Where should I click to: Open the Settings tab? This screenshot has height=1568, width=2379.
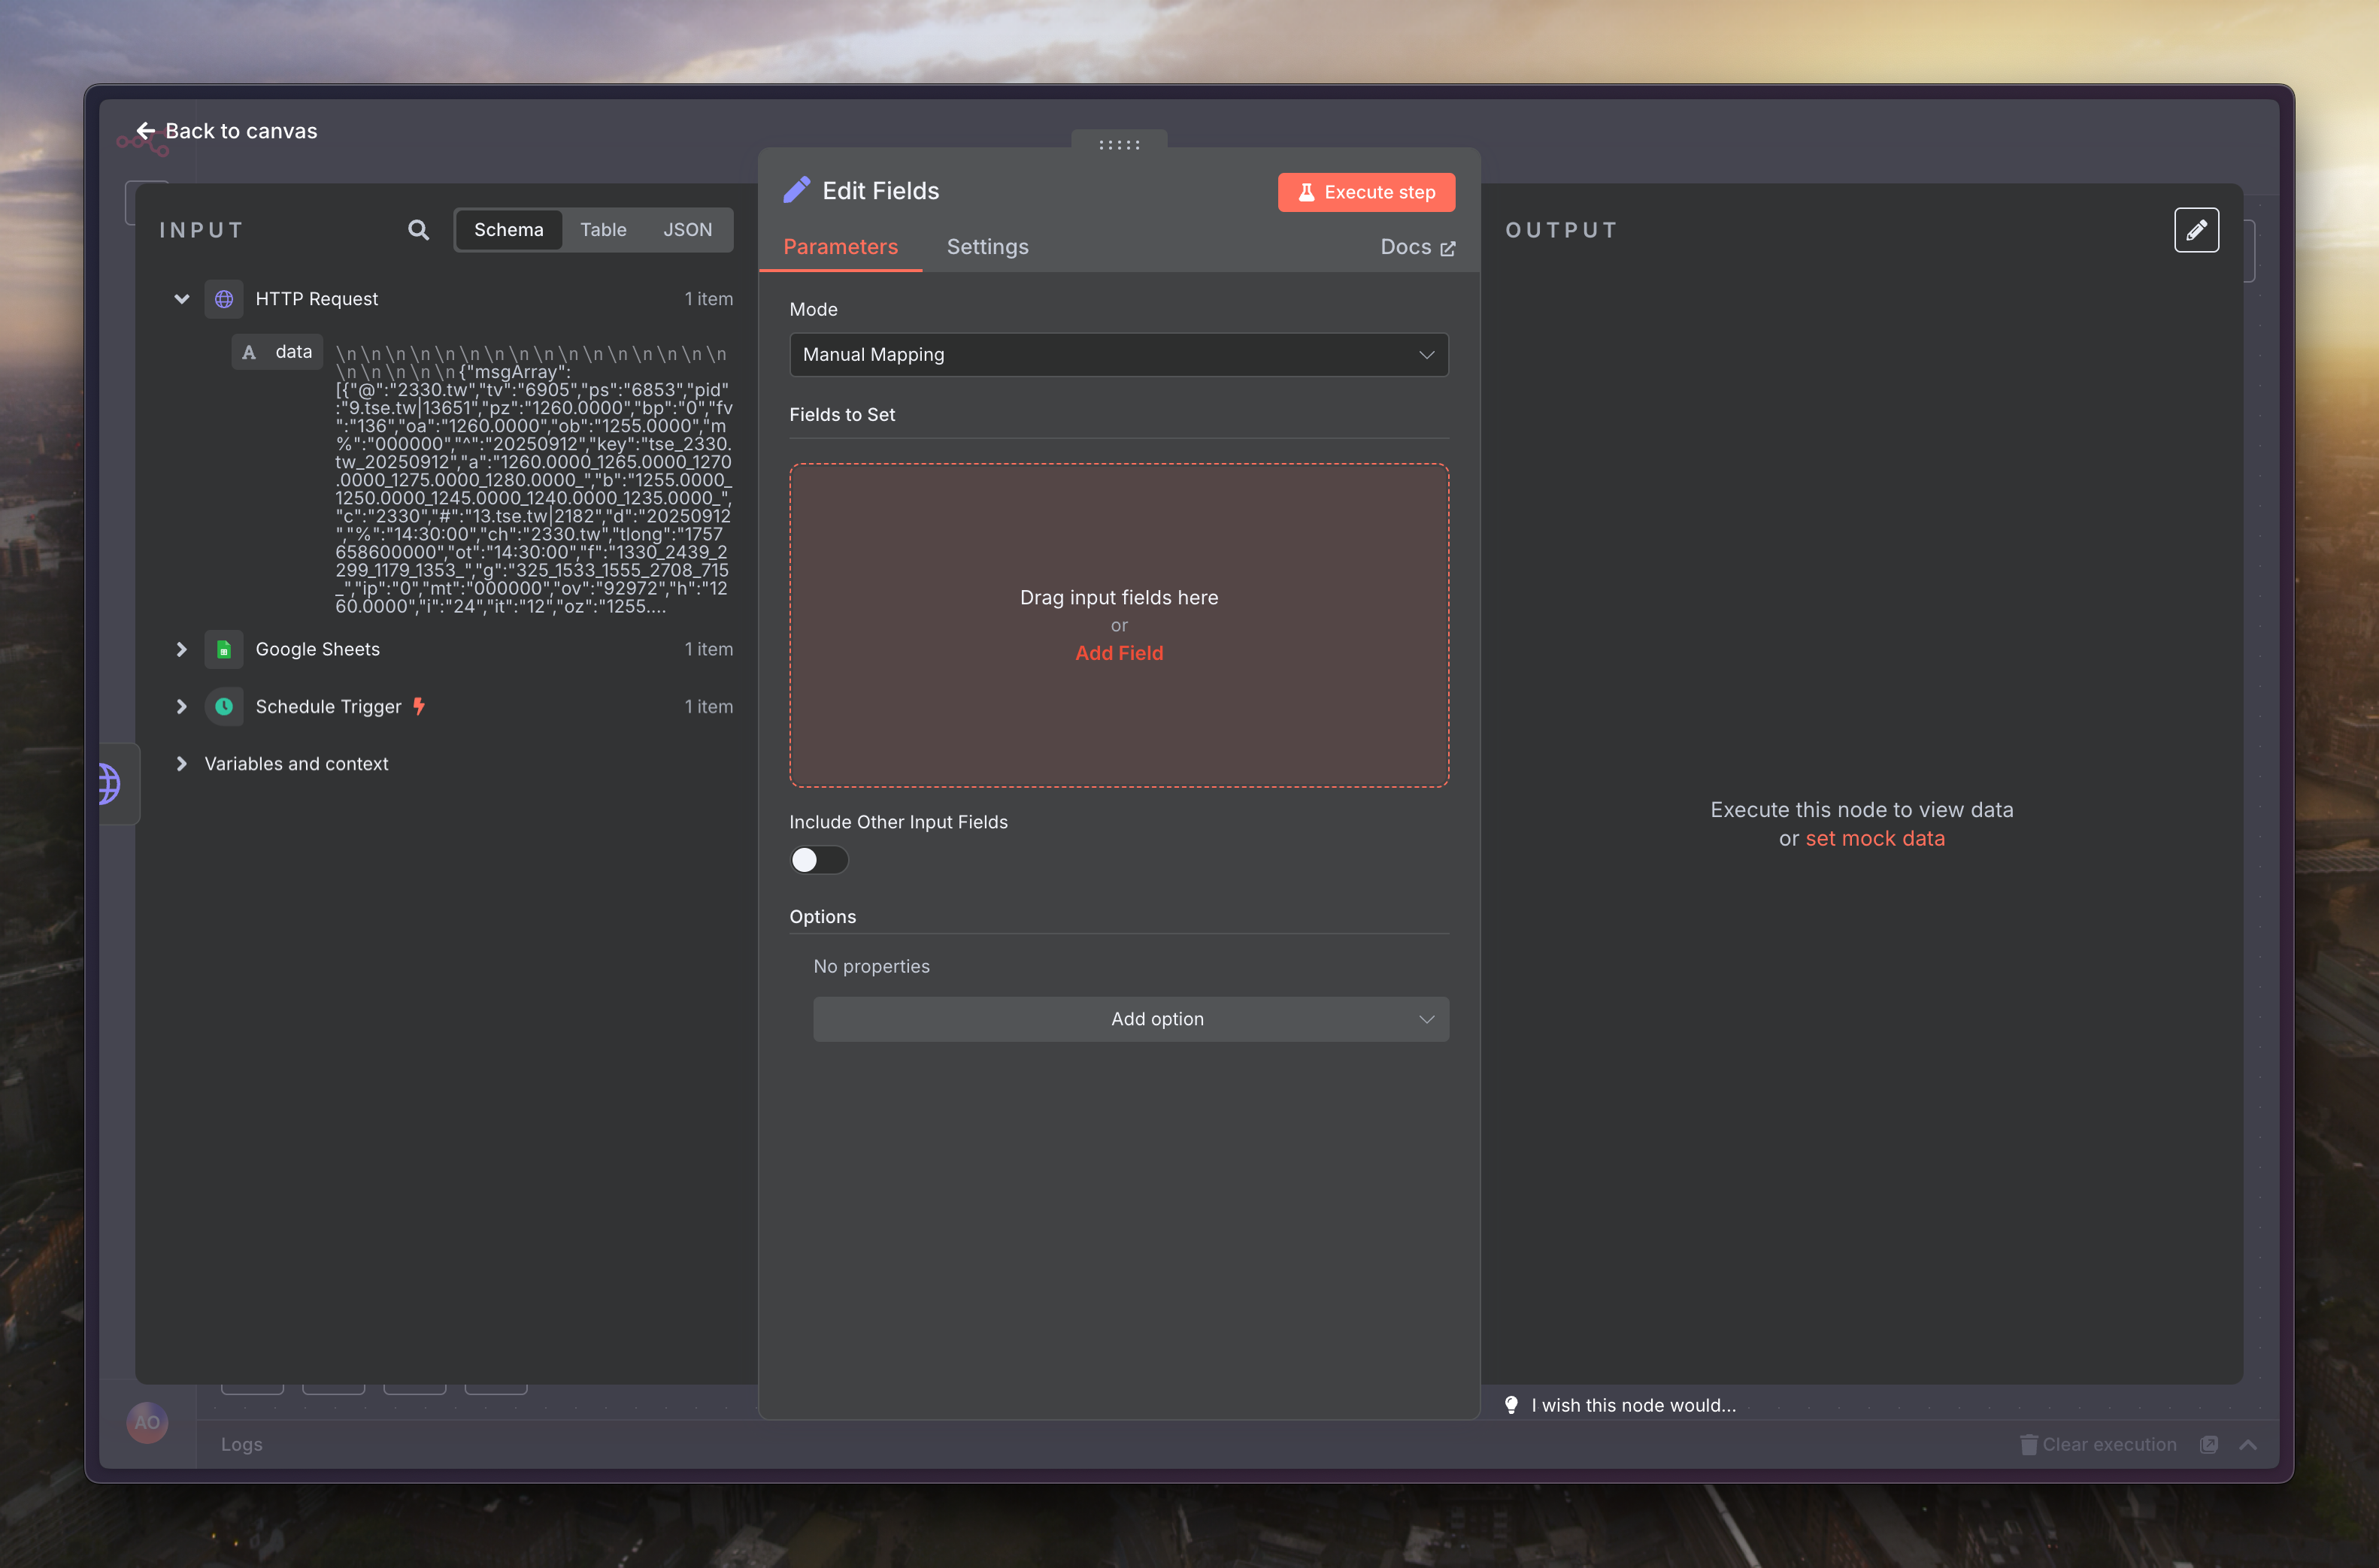point(987,247)
